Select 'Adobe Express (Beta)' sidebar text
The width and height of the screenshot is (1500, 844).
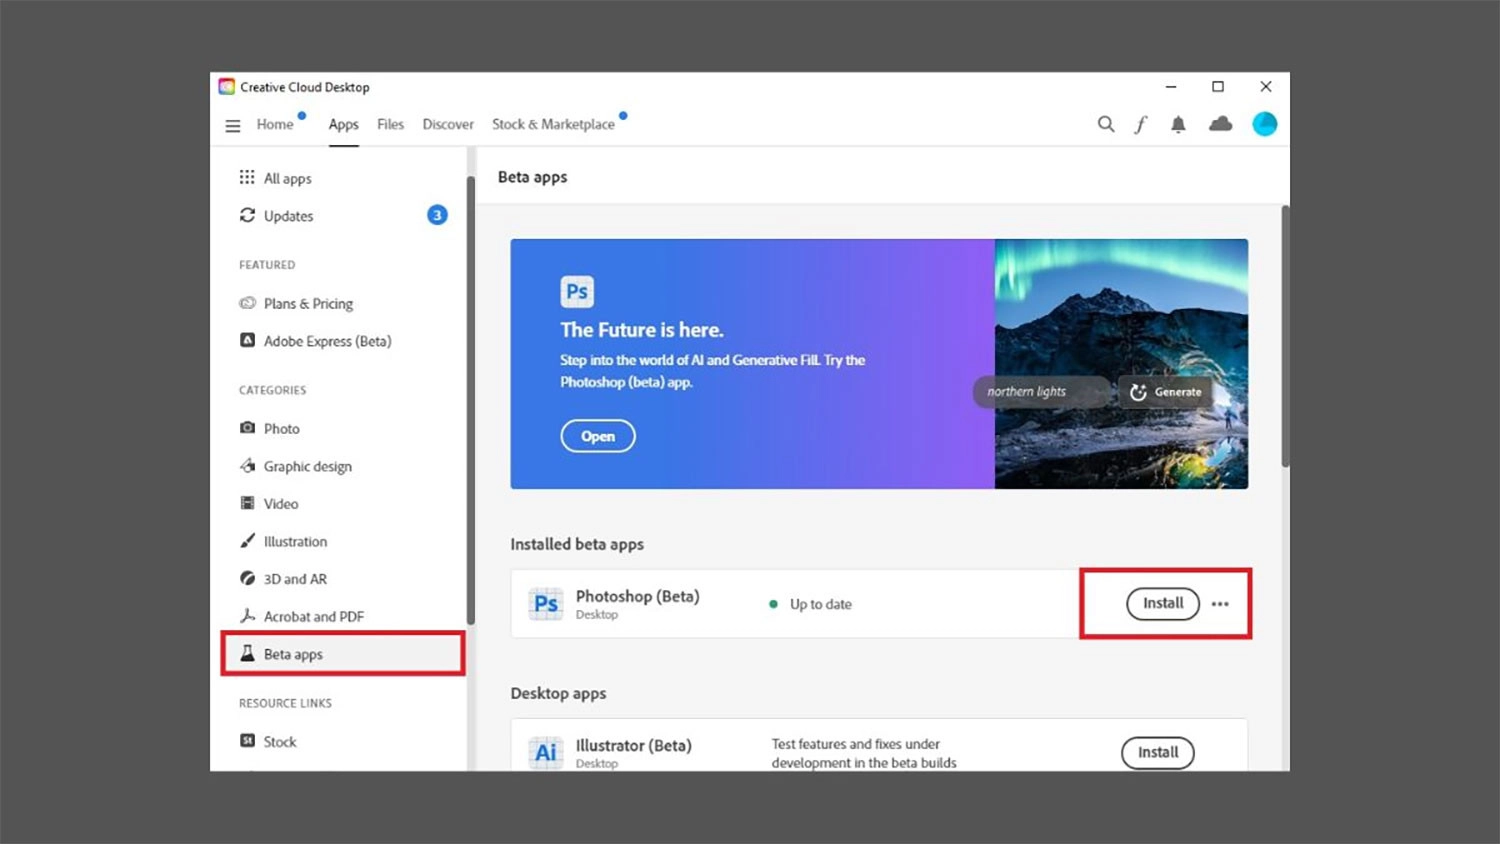[327, 341]
